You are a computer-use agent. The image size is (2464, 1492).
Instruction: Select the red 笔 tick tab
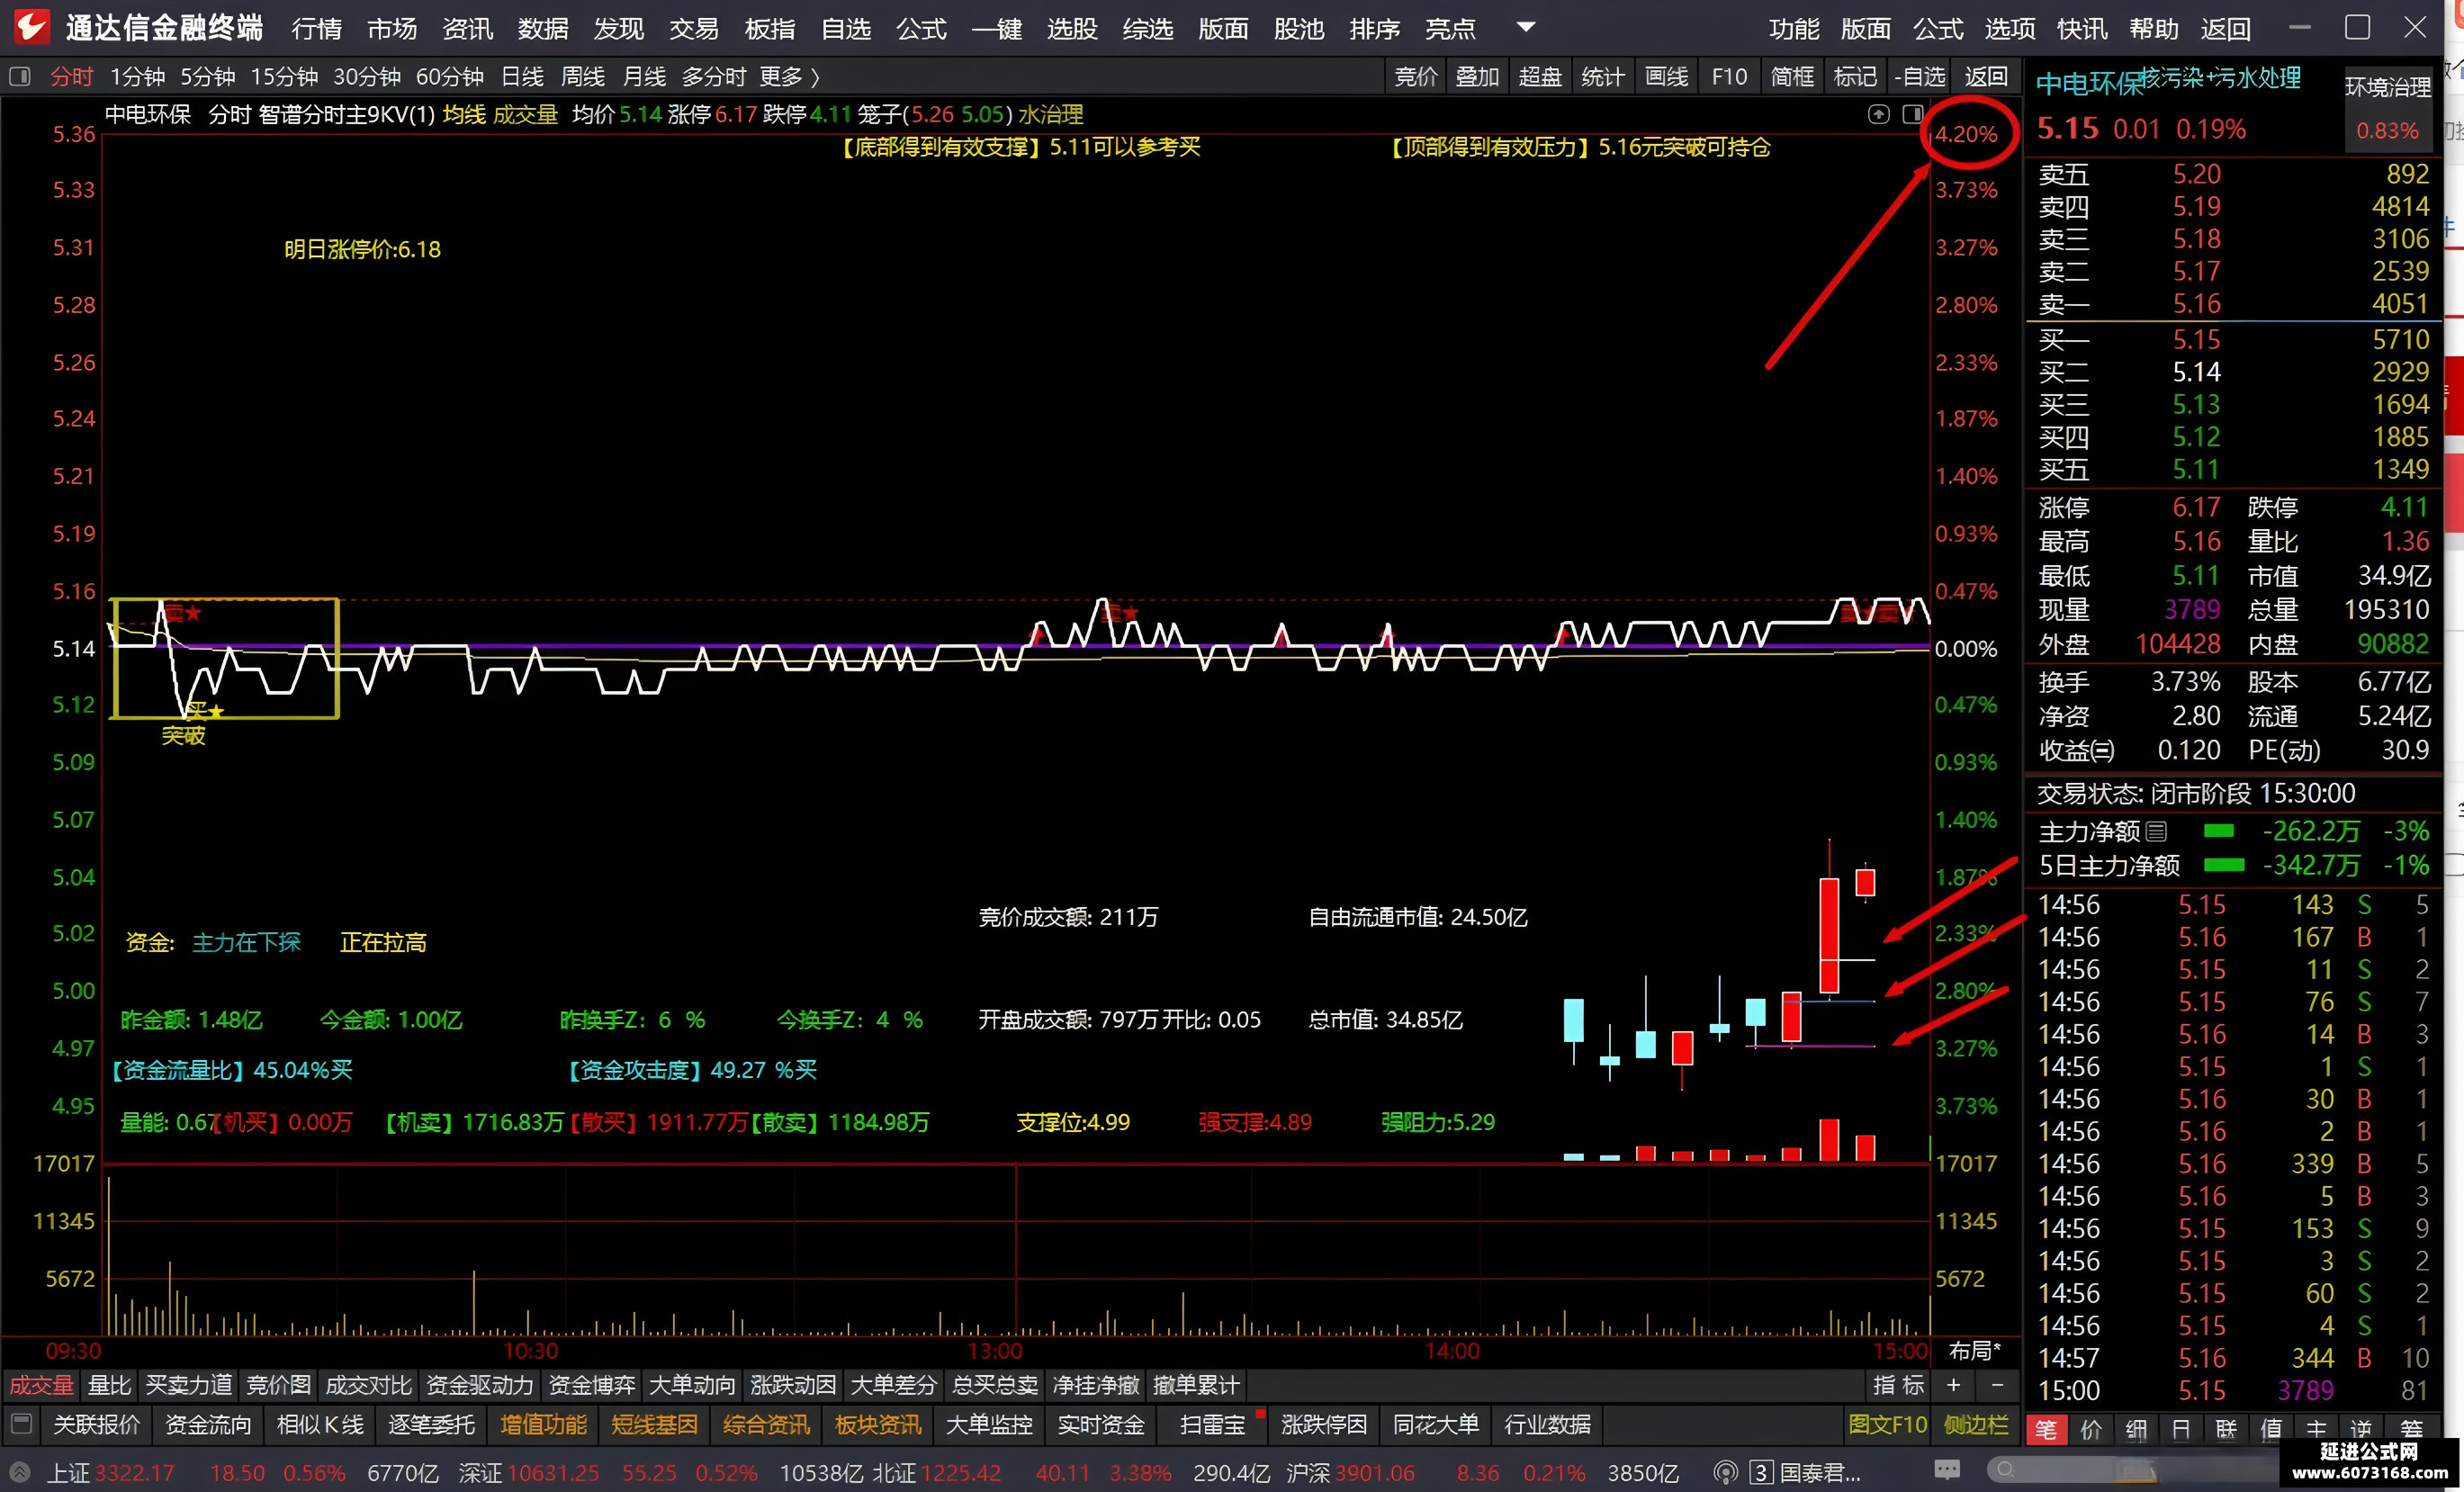pos(2046,1429)
